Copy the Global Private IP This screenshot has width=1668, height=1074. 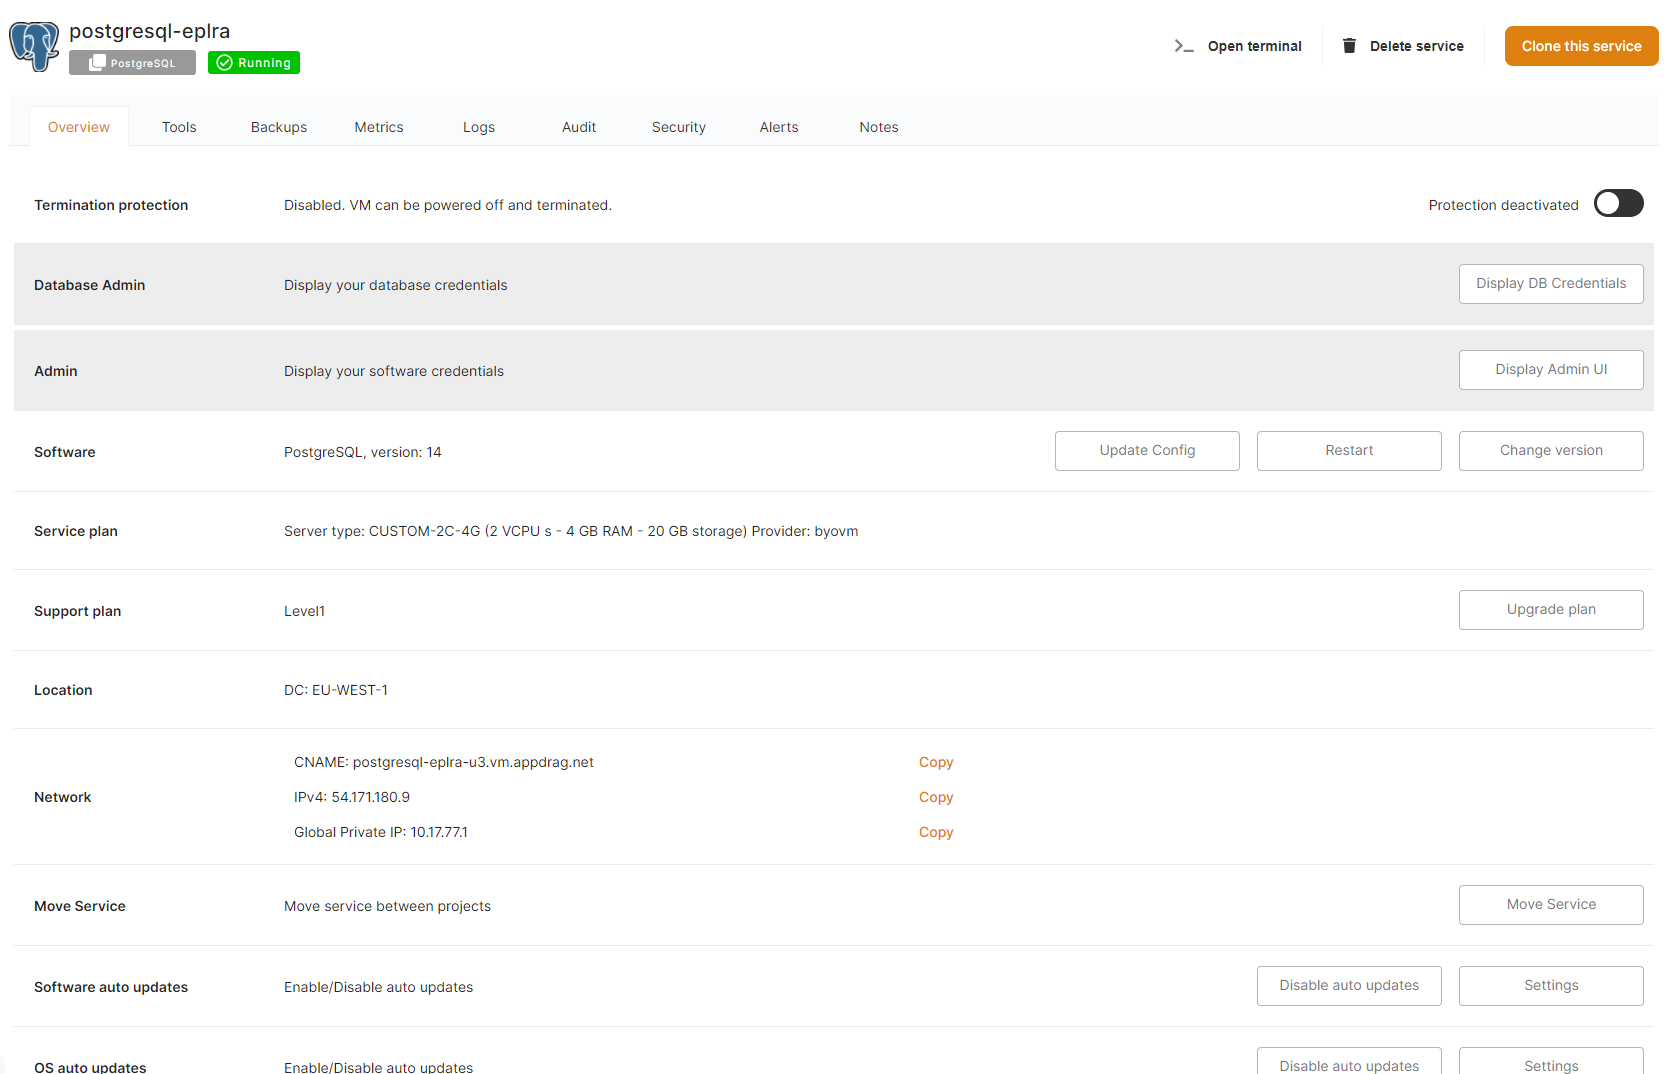coord(936,832)
